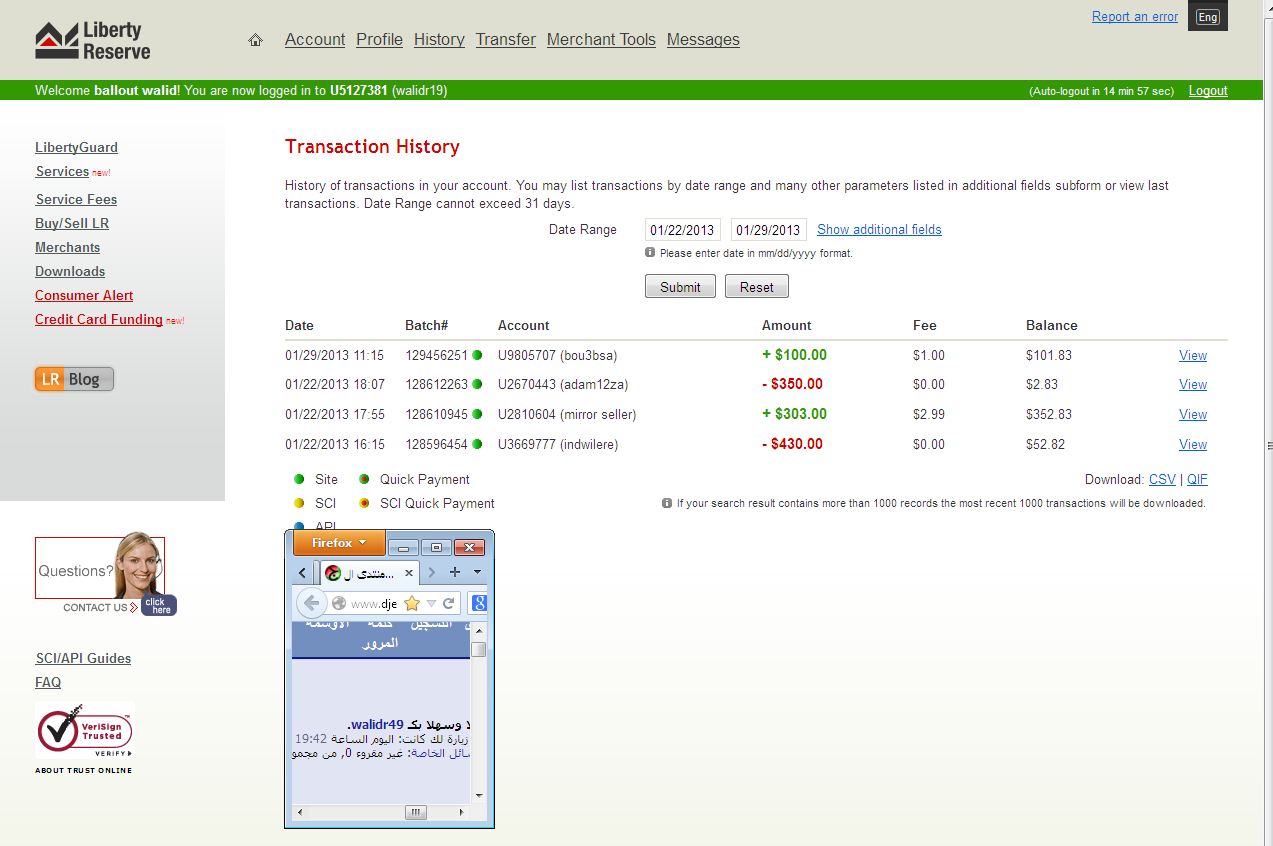Go to the home page icon

click(255, 40)
